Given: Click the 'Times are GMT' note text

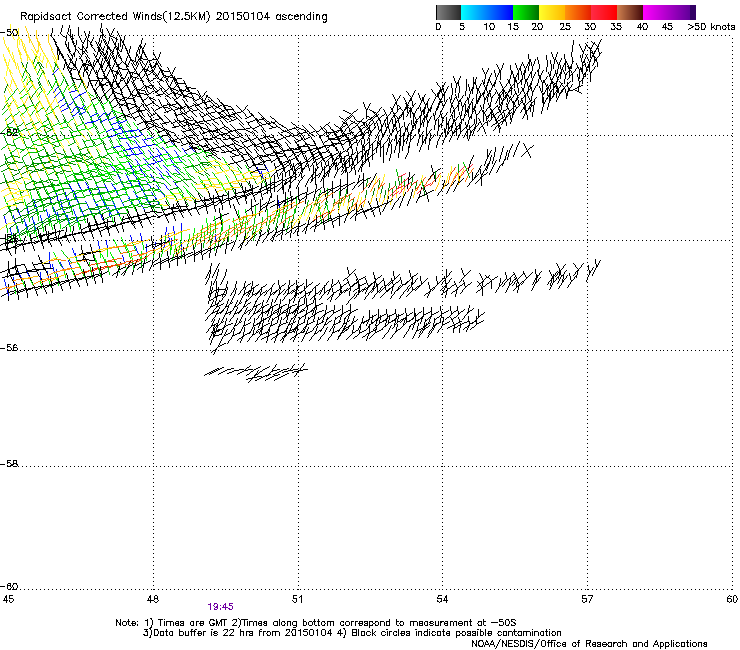Looking at the screenshot, I should coord(193,623).
